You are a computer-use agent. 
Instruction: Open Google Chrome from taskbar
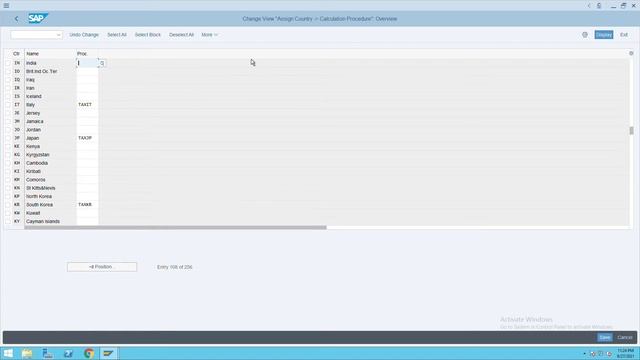pos(89,353)
